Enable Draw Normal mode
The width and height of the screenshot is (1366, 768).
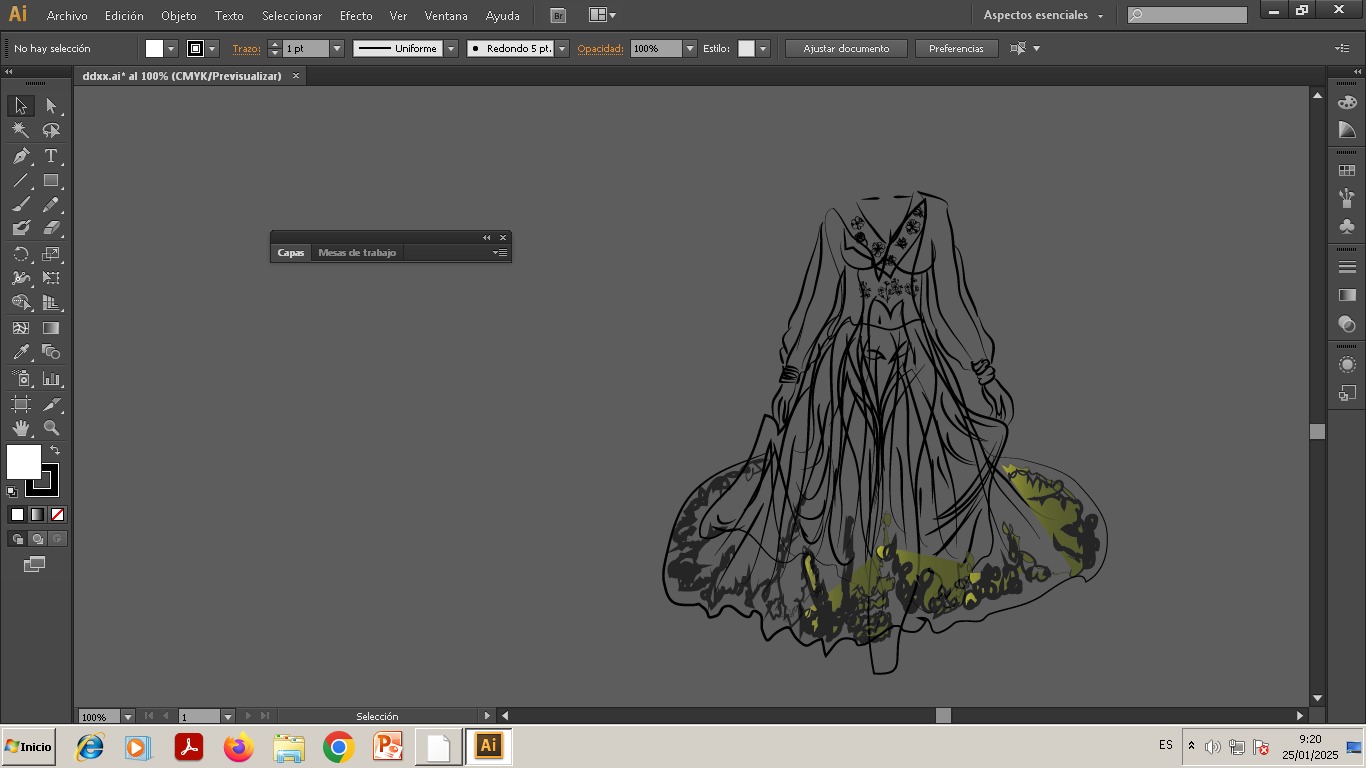tap(17, 539)
